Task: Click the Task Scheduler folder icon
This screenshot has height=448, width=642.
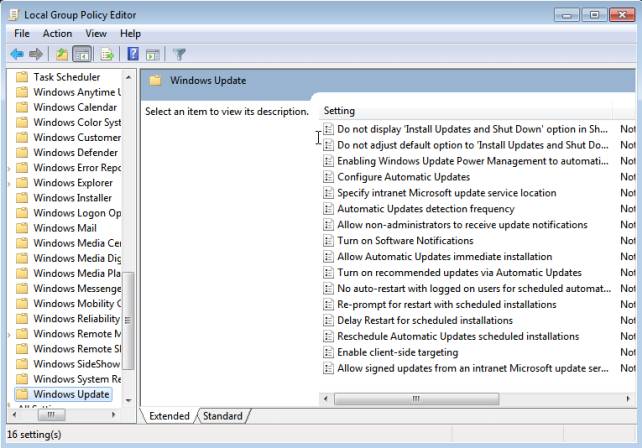Action: point(22,77)
